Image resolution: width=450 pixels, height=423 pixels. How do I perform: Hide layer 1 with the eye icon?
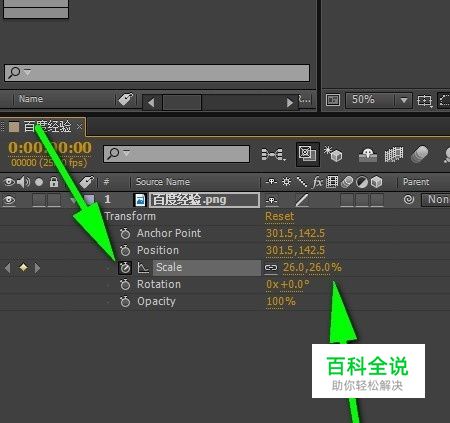[9, 200]
